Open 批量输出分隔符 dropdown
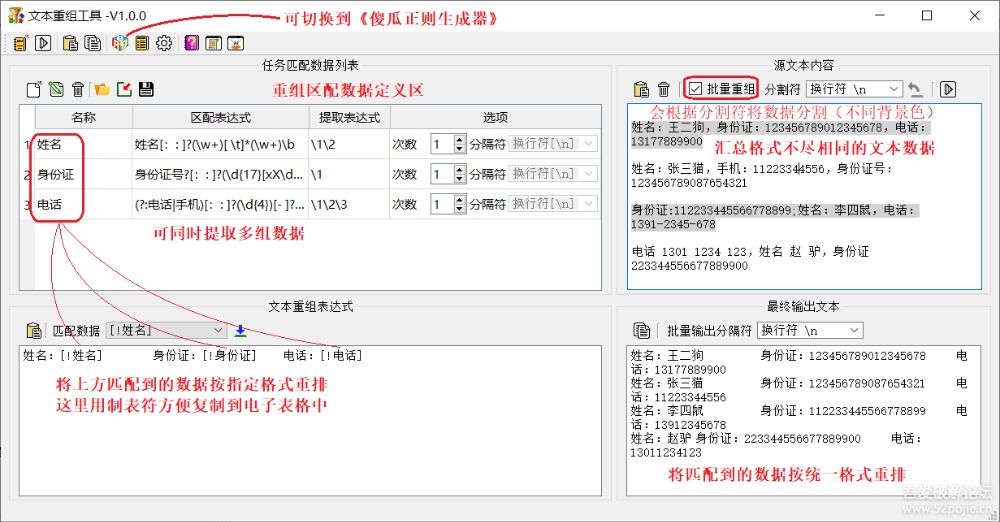1000x522 pixels. pos(810,330)
